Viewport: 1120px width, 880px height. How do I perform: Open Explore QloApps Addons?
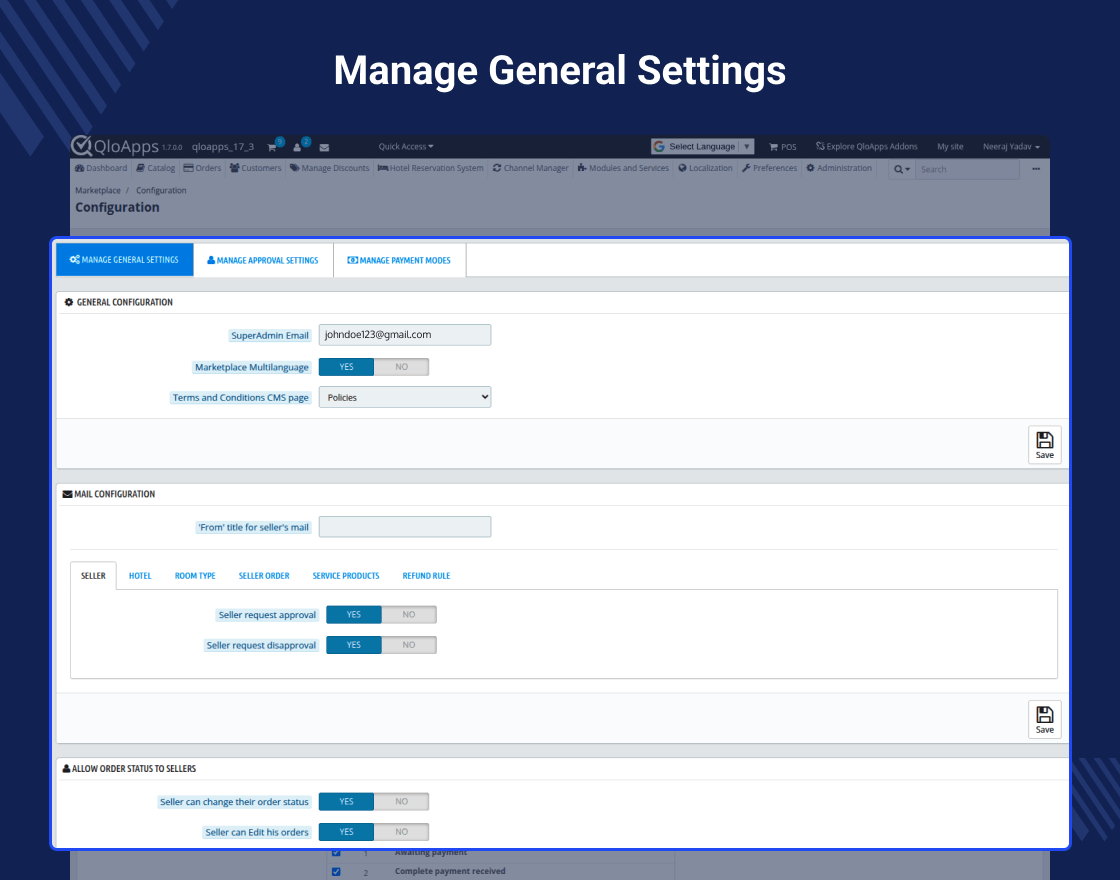[866, 146]
